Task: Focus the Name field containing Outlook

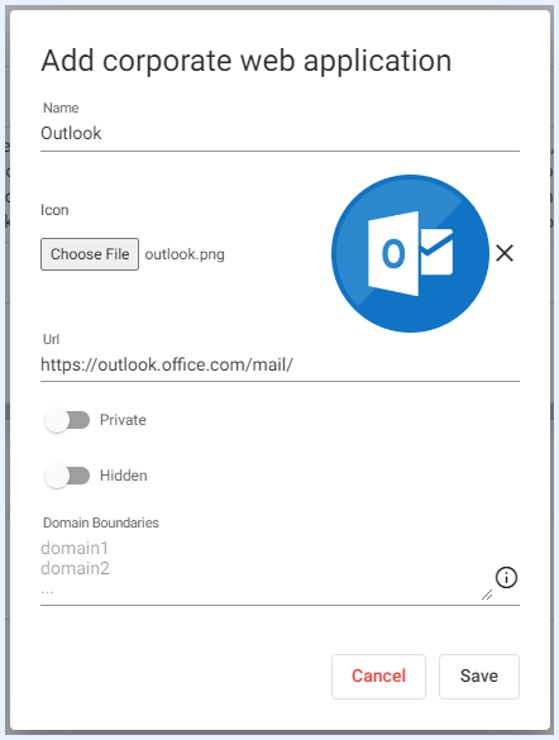Action: 280,134
